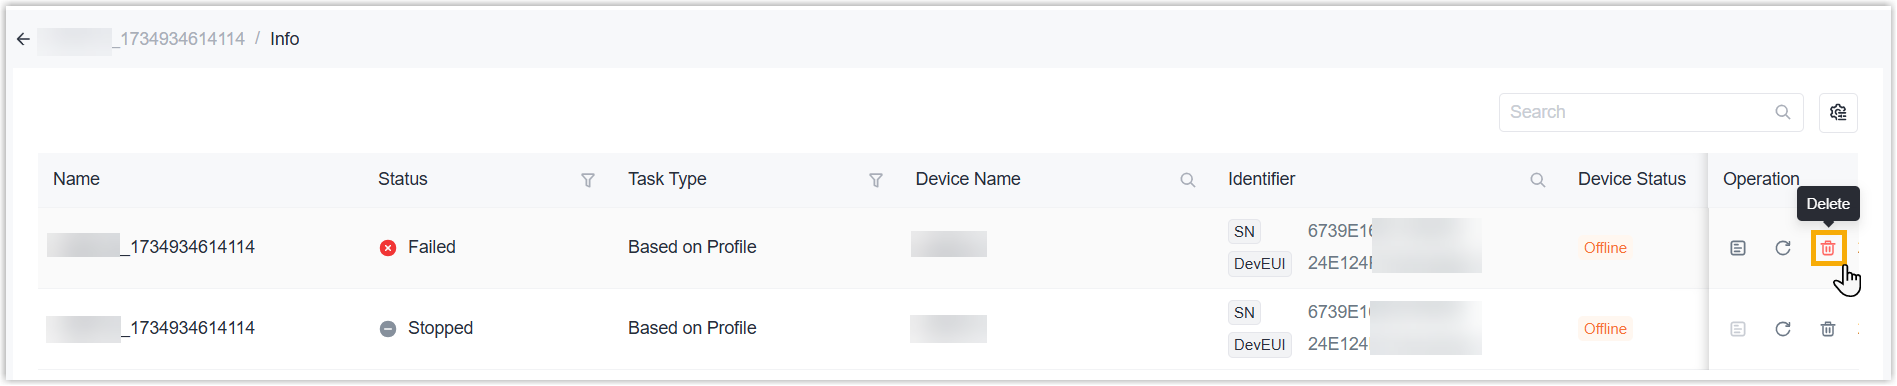Retry the Stopped task using refresh icon
1897x386 pixels.
coord(1783,329)
